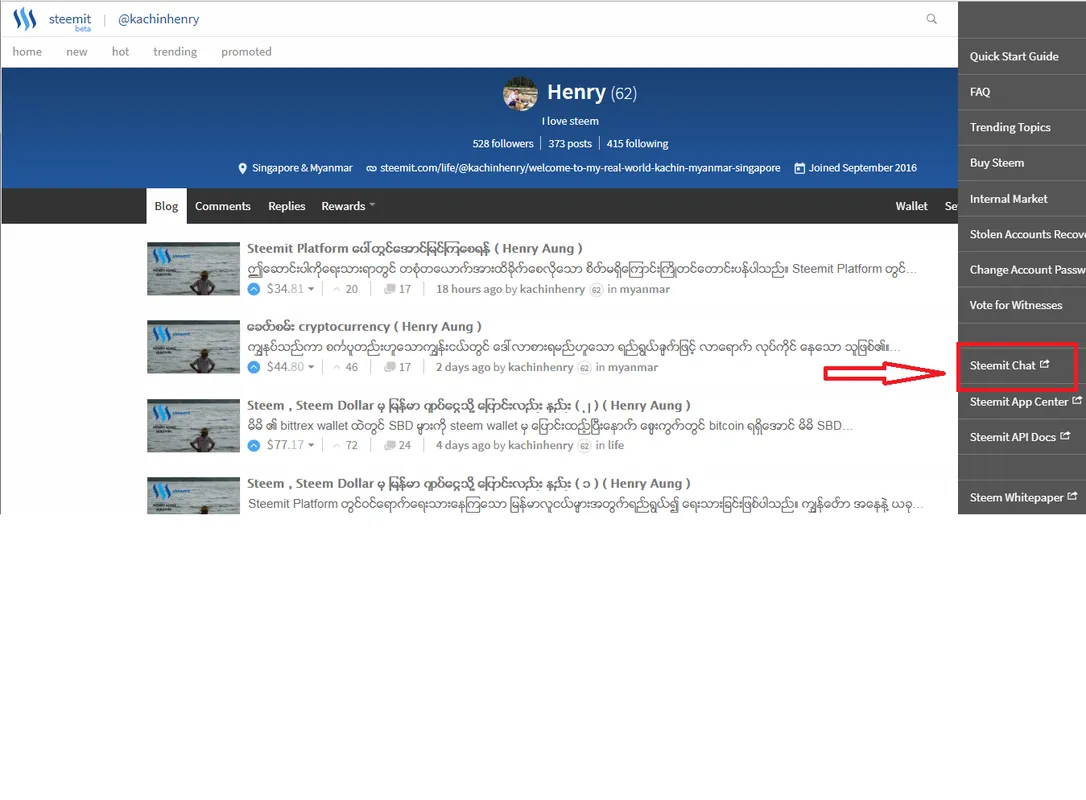The image size is (1086, 800).
Task: Open comments icon on 18 hours ago post
Action: tap(390, 289)
